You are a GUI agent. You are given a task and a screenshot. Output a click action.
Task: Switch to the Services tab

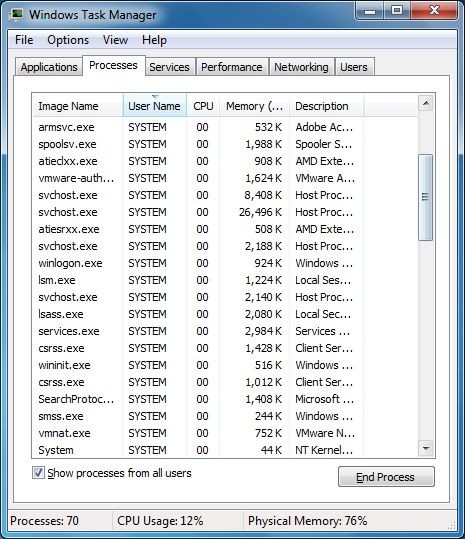pyautogui.click(x=169, y=67)
